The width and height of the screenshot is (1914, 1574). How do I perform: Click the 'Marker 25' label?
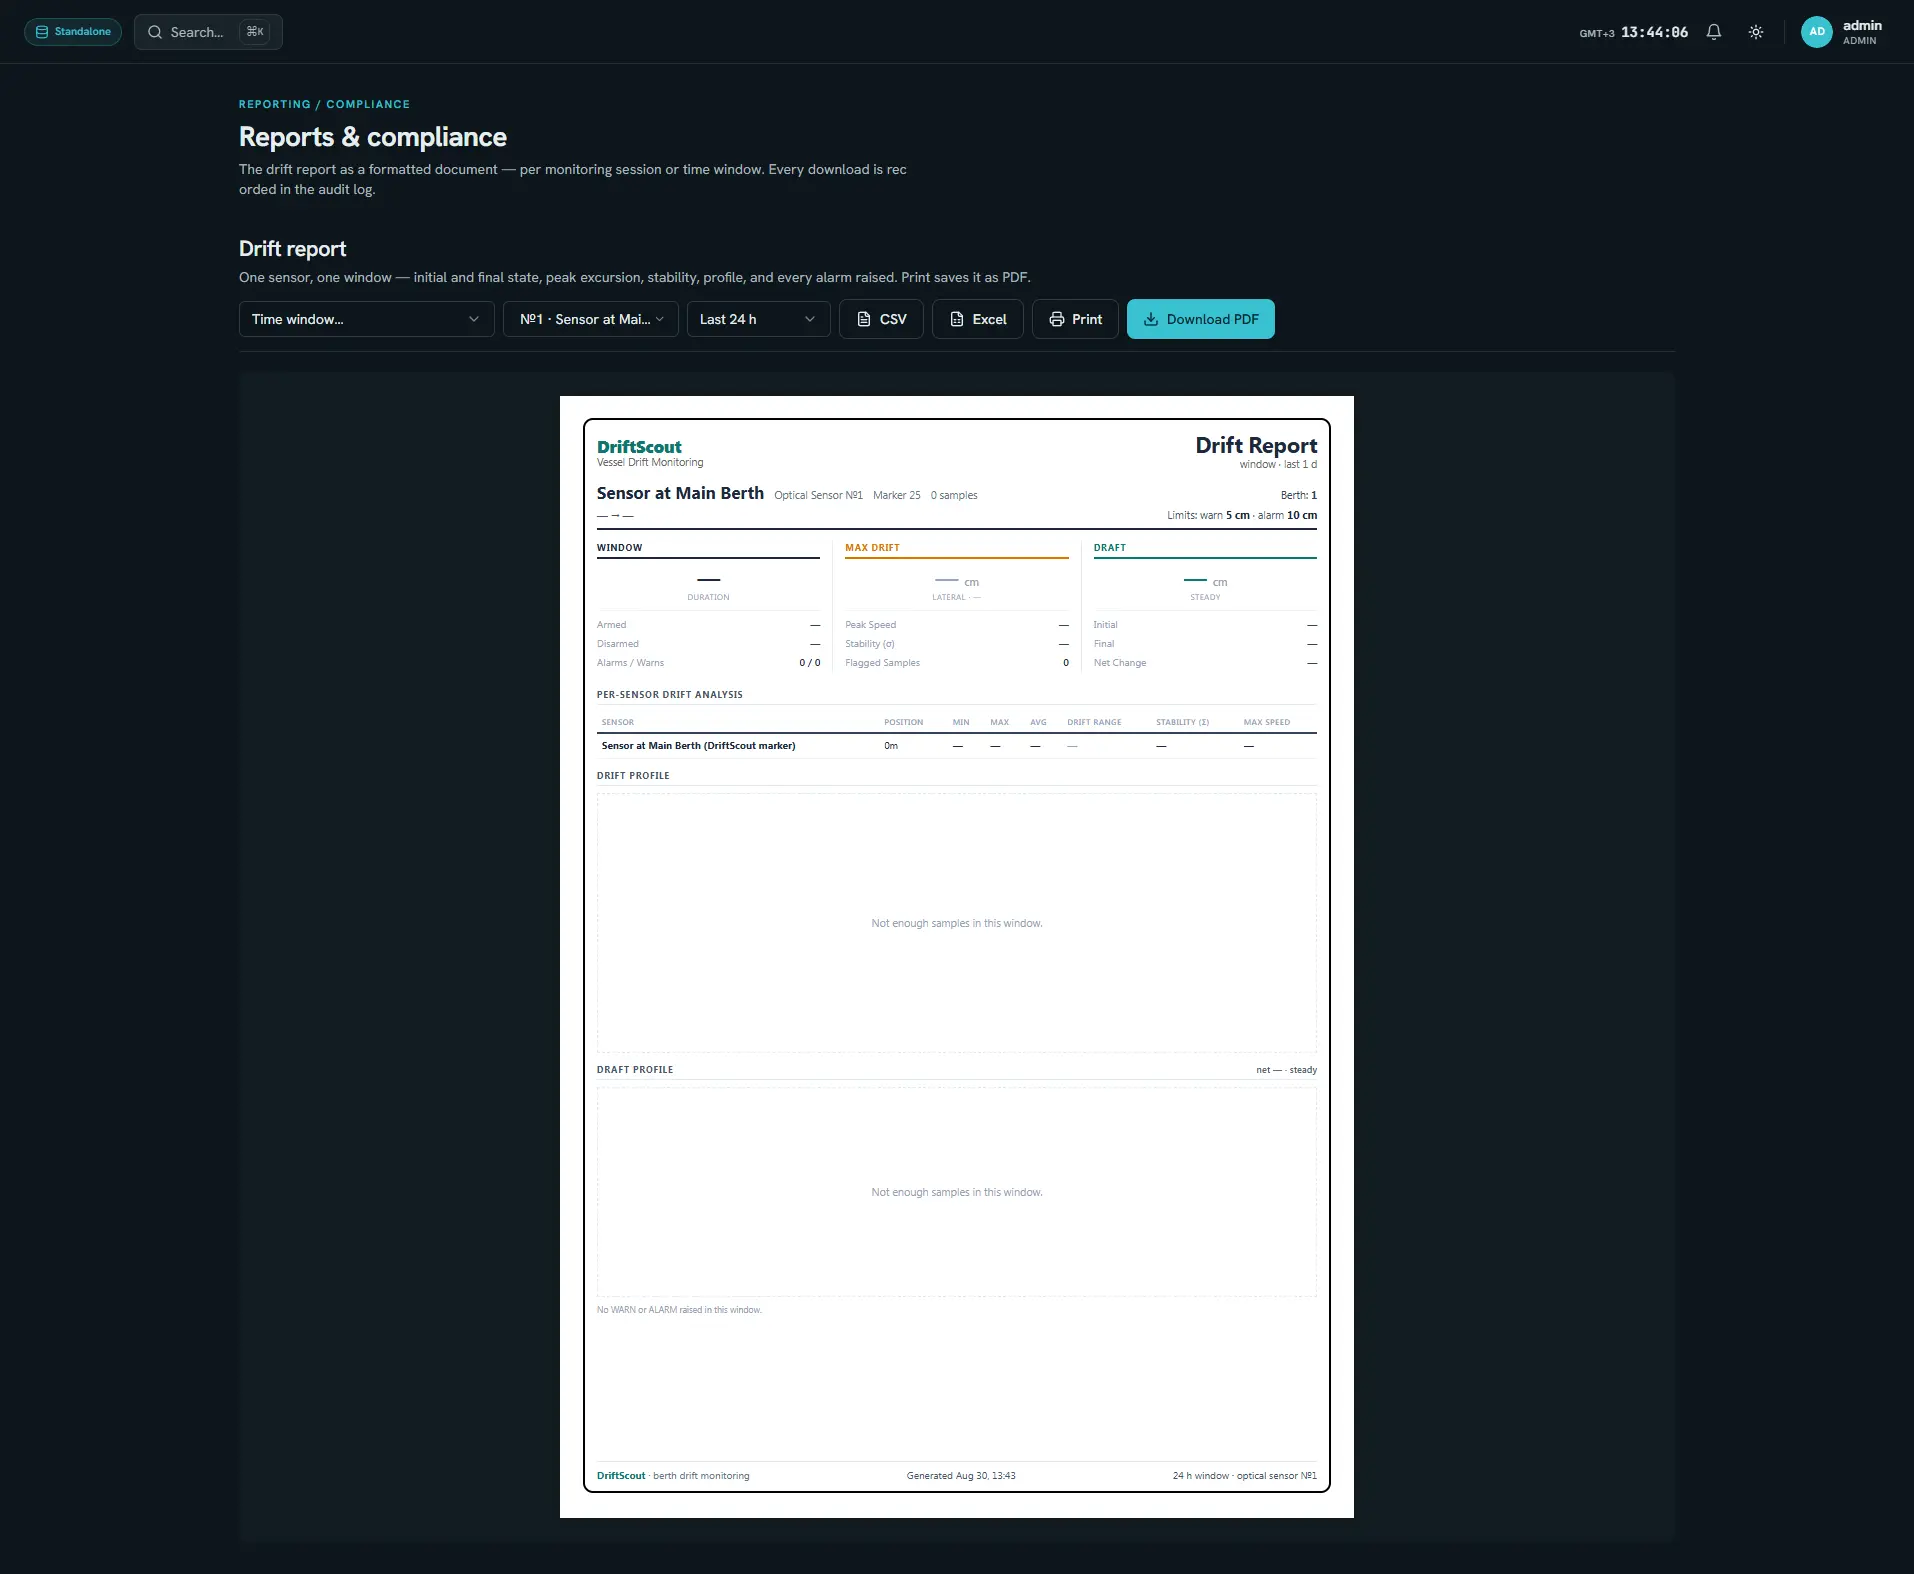(896, 496)
